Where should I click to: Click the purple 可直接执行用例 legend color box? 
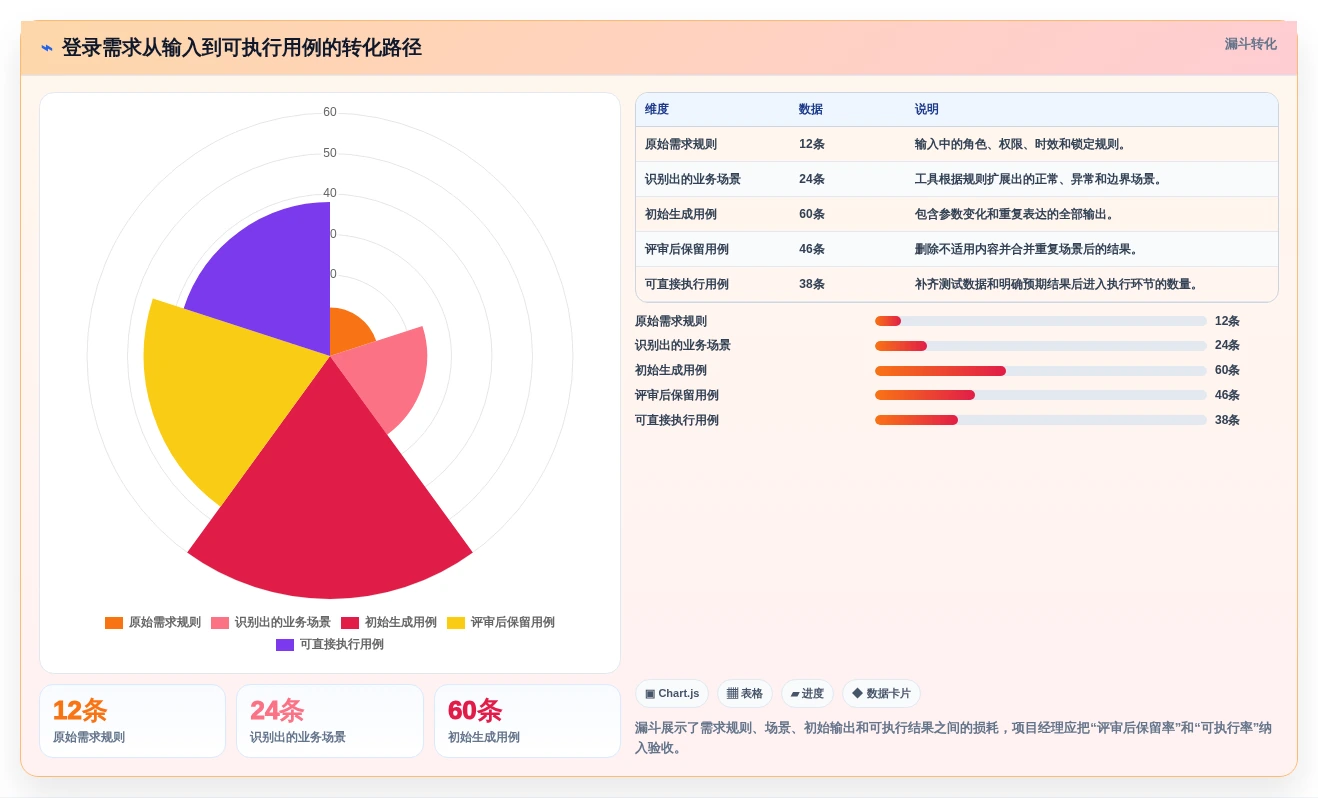(285, 644)
